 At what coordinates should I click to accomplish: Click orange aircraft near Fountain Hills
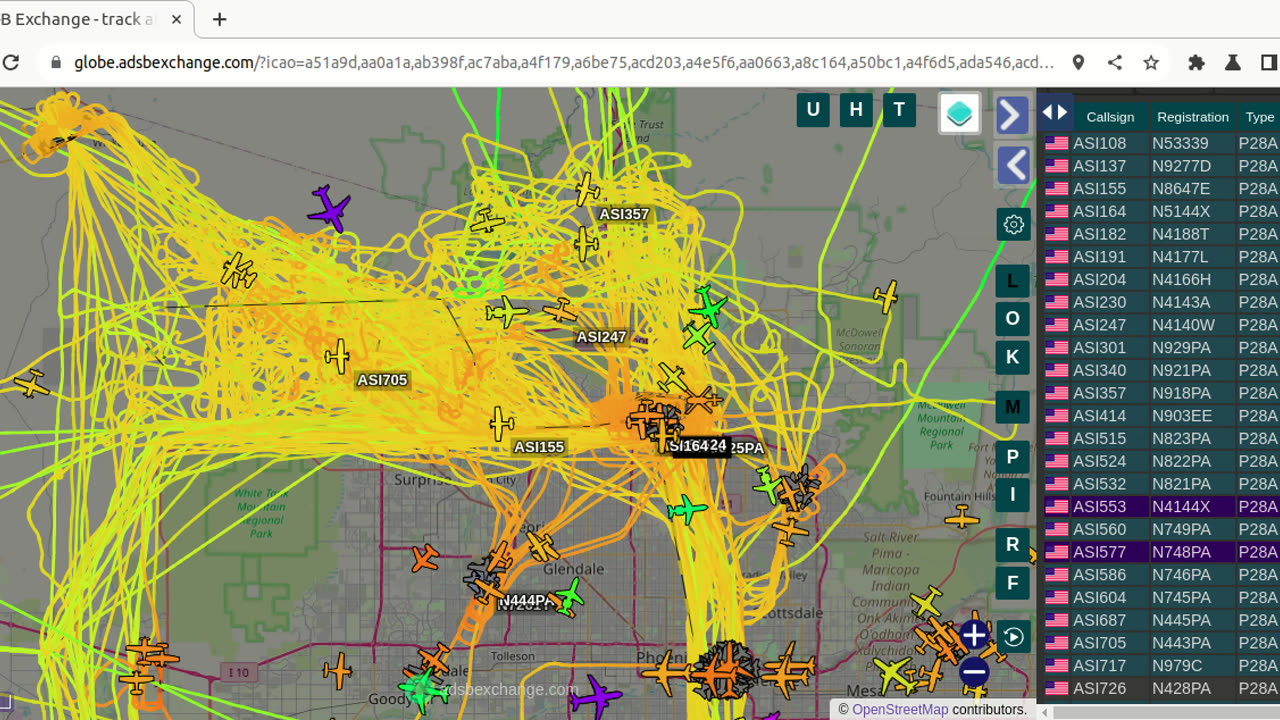(x=962, y=517)
